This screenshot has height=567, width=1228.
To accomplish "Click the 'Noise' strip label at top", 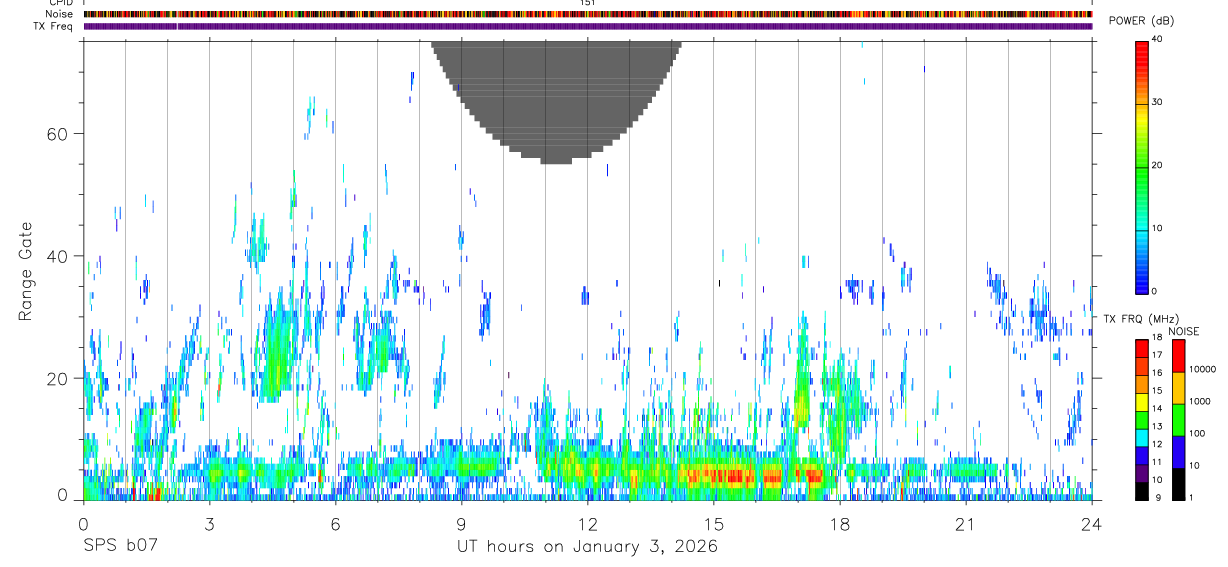I will pos(60,14).
